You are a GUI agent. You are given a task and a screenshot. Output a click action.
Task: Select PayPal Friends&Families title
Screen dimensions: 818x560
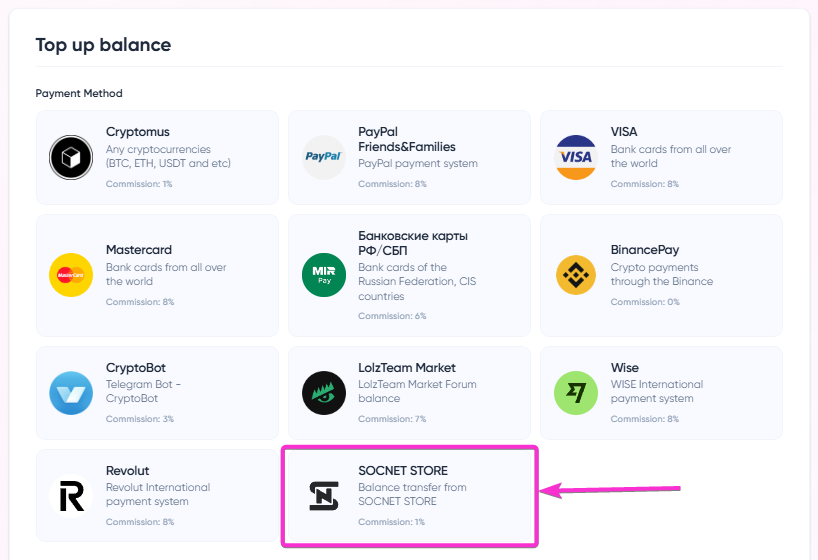[x=406, y=139]
